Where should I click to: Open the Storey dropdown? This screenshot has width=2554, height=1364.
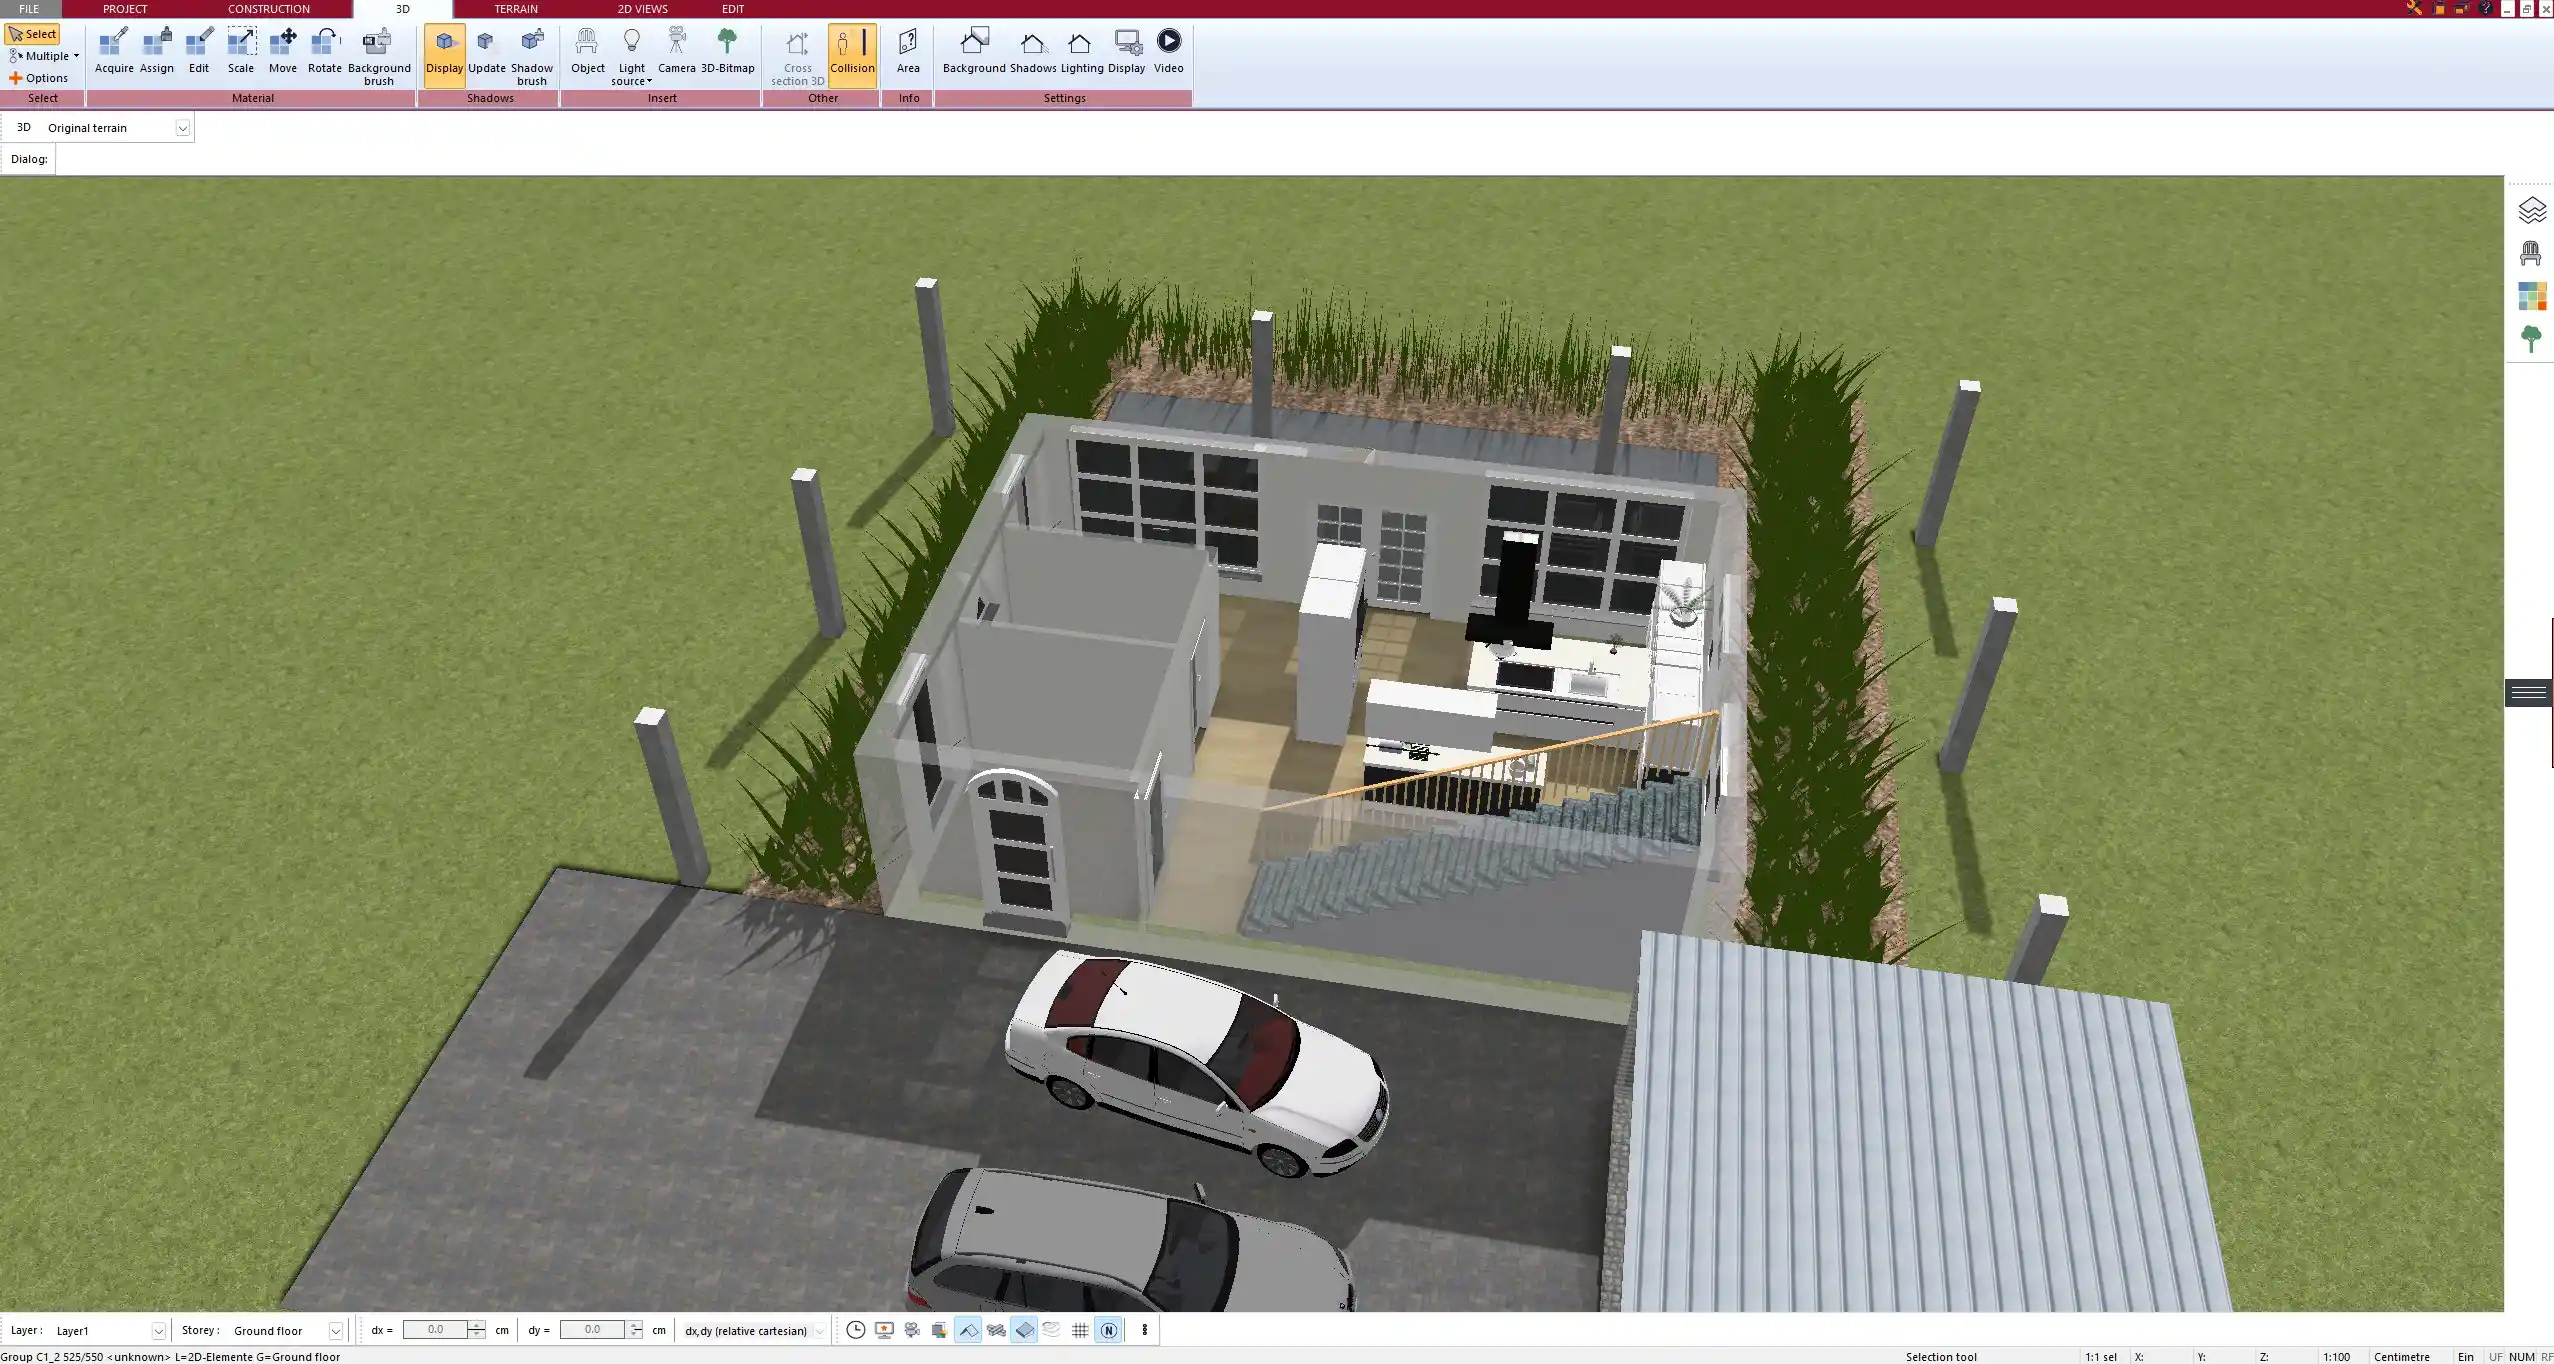pos(336,1331)
